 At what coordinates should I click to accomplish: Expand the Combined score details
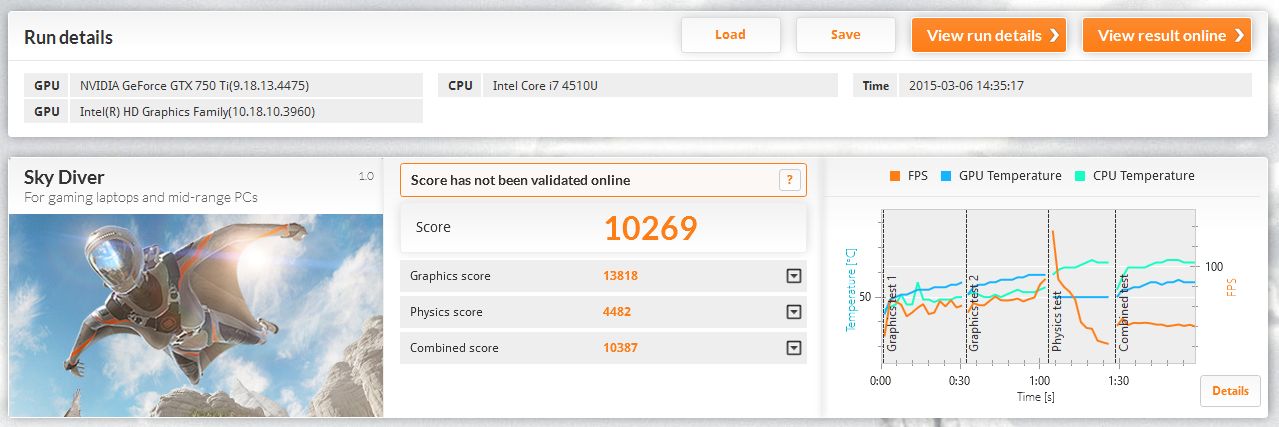[794, 348]
